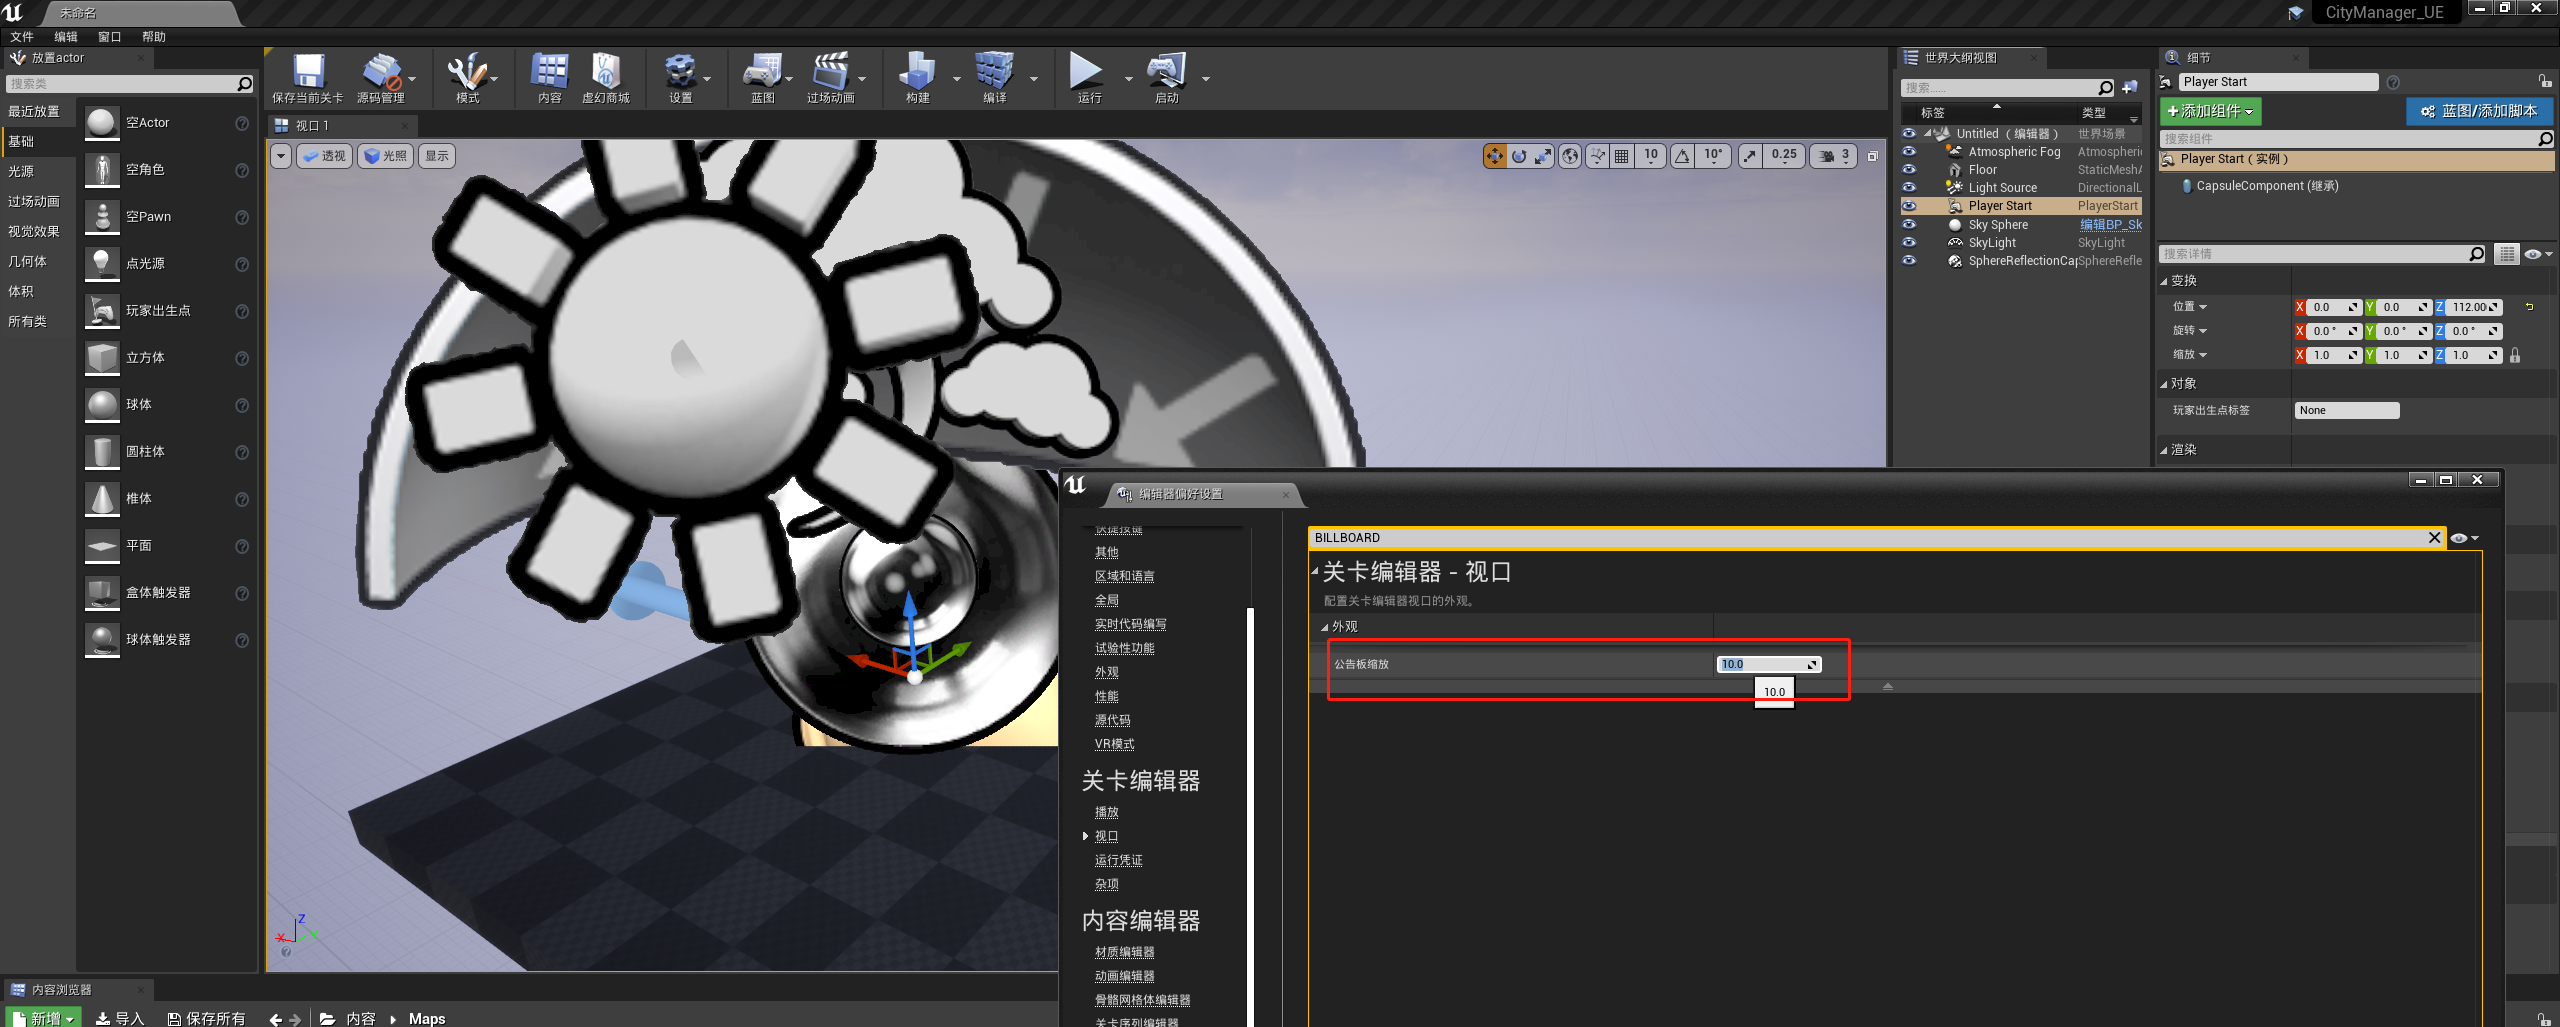
Task: Click the Show (显示) viewport button
Action: coord(437,156)
